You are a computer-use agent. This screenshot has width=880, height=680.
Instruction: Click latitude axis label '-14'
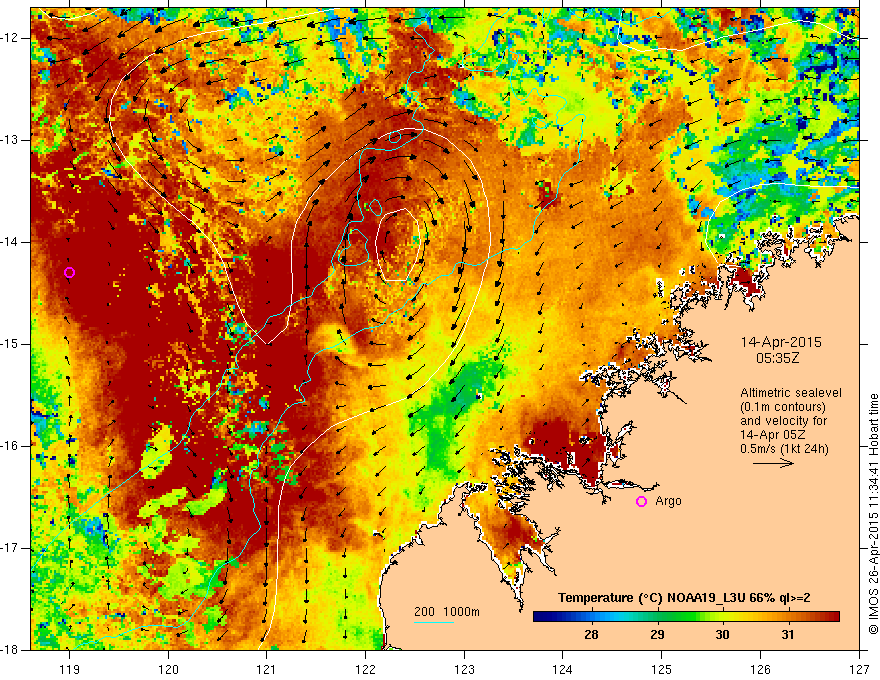(11, 242)
